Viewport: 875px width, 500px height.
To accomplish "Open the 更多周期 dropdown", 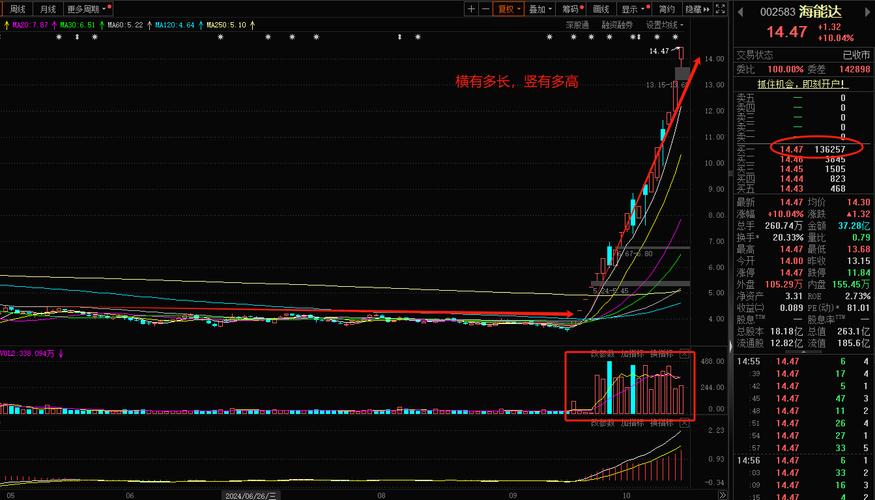I will point(83,9).
